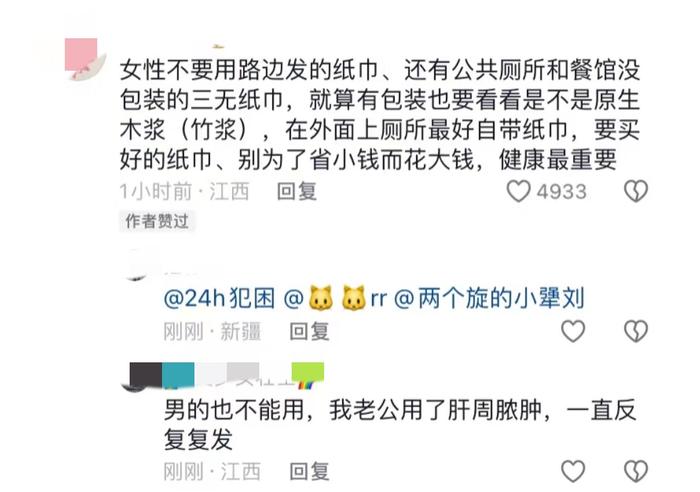Select the top comment text body
700x492 pixels.
(380, 115)
